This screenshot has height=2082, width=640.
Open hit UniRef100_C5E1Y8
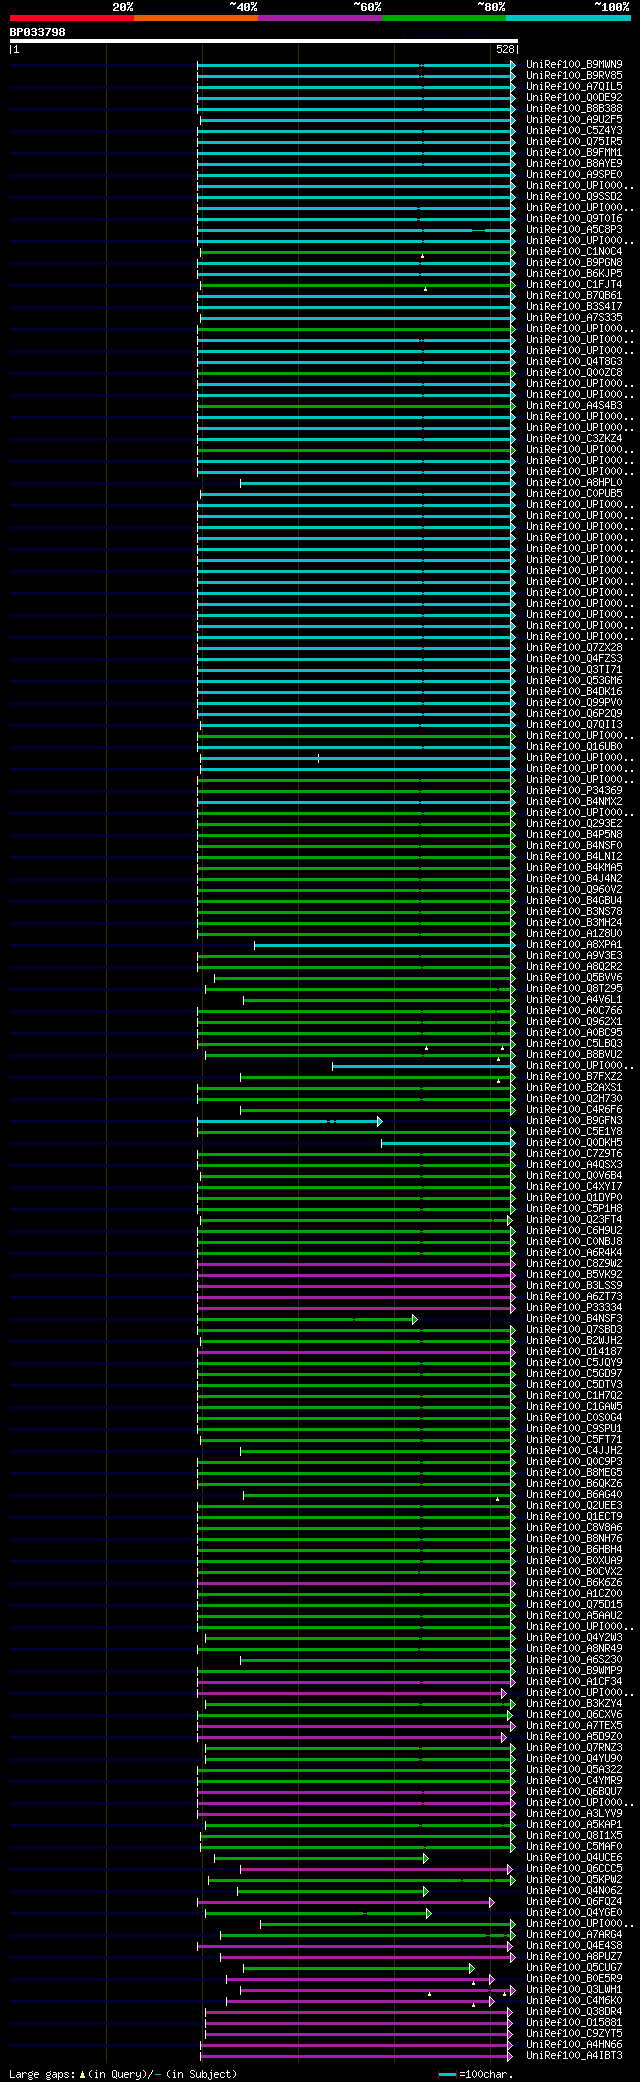(574, 1131)
